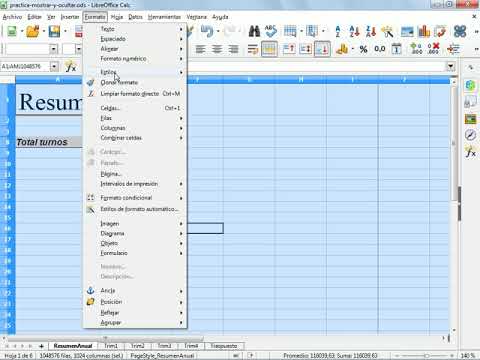Apply percent format with the % icon

click(x=363, y=50)
